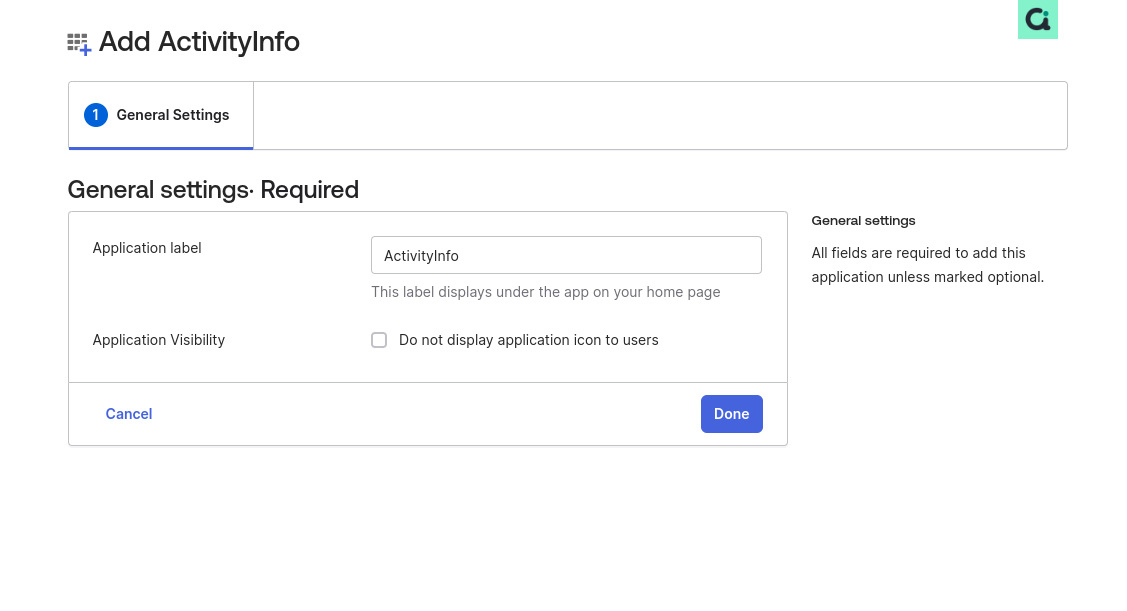Click the 'Application Visibility' field label
This screenshot has width=1127, height=611.
point(159,340)
